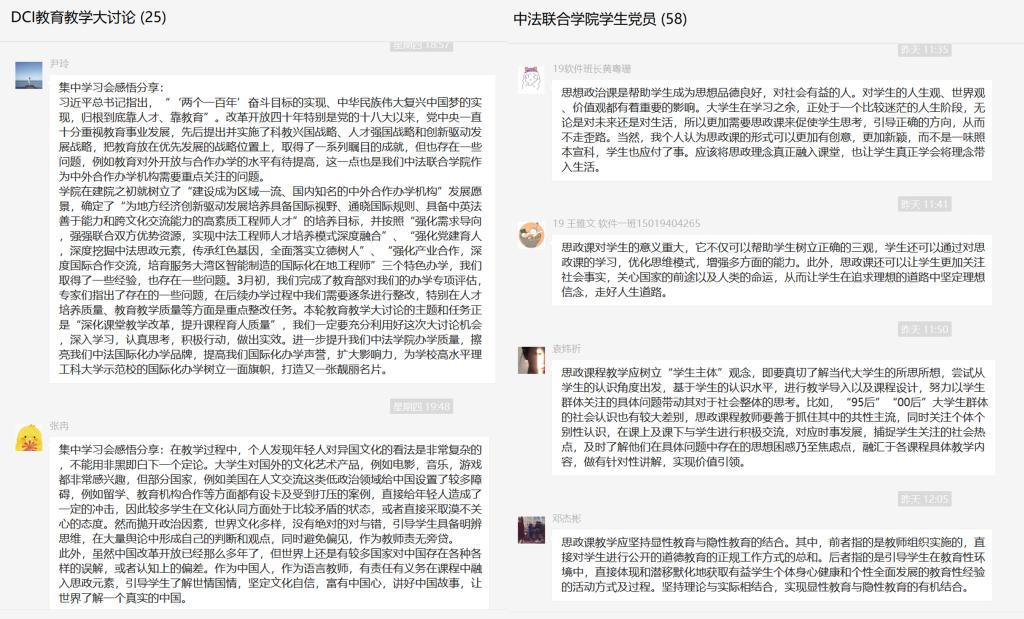Image resolution: width=1024 pixels, height=619 pixels.
Task: Click sender name 张冉
Action: 59,425
